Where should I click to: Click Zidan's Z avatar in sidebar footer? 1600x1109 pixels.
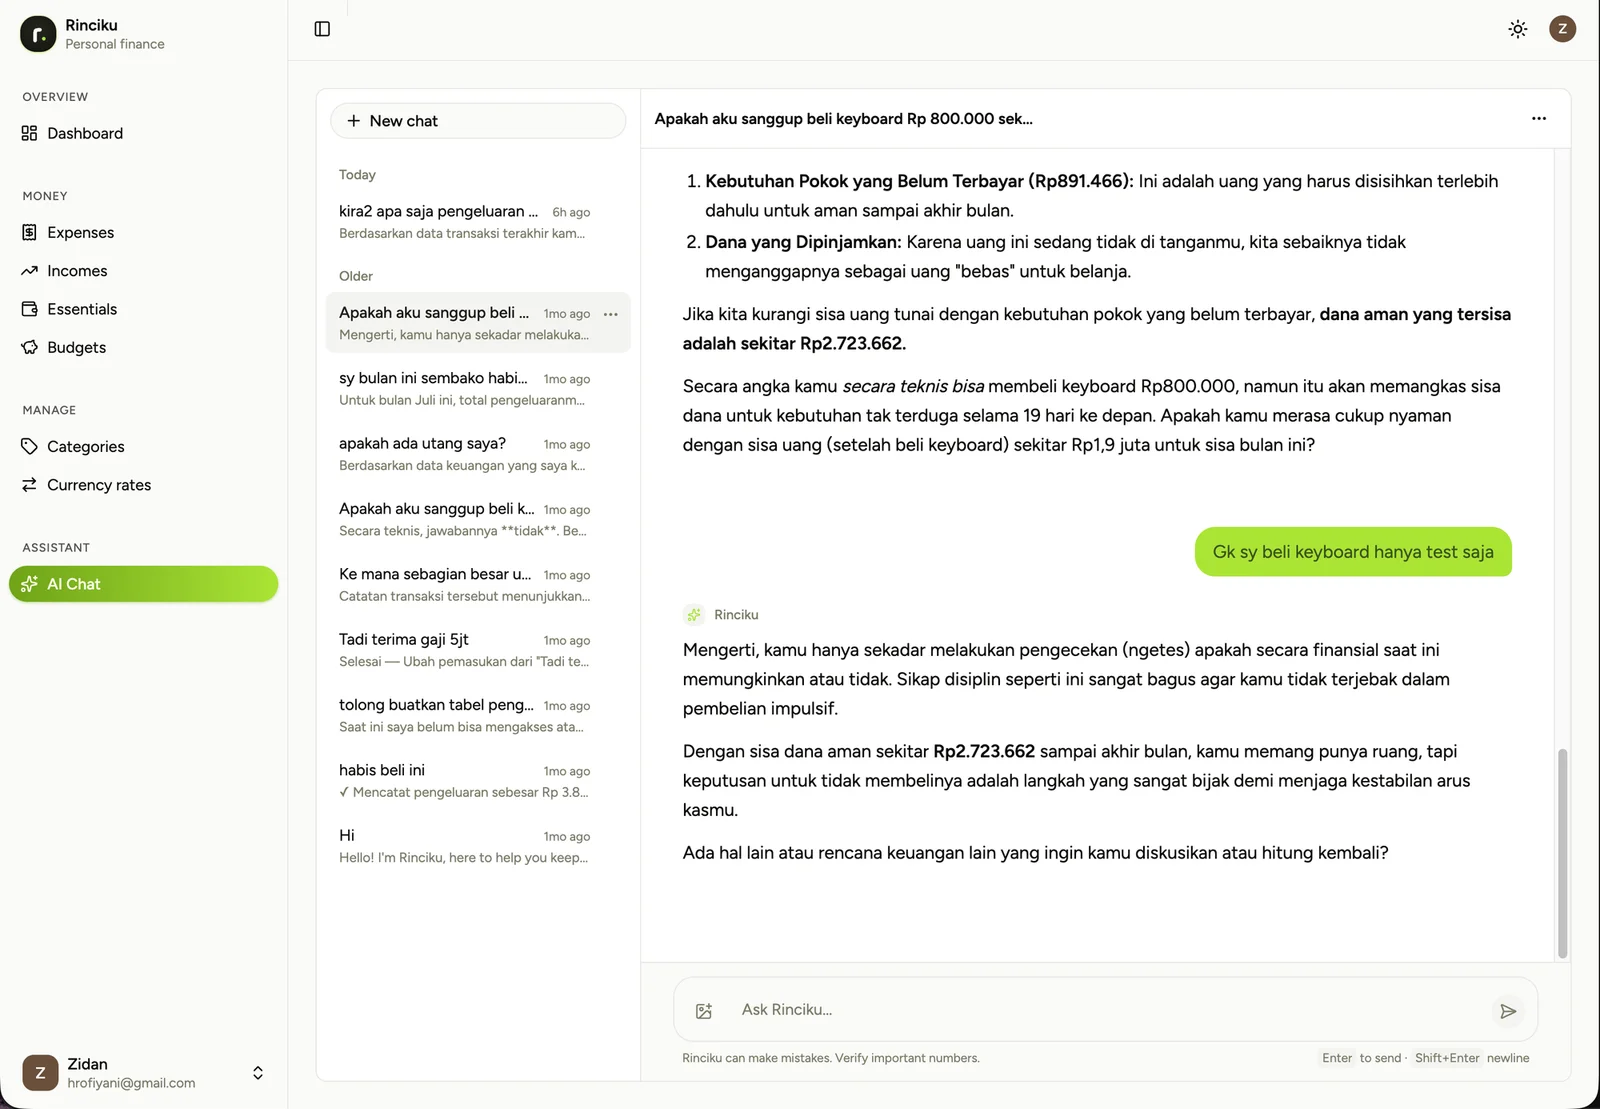(40, 1073)
